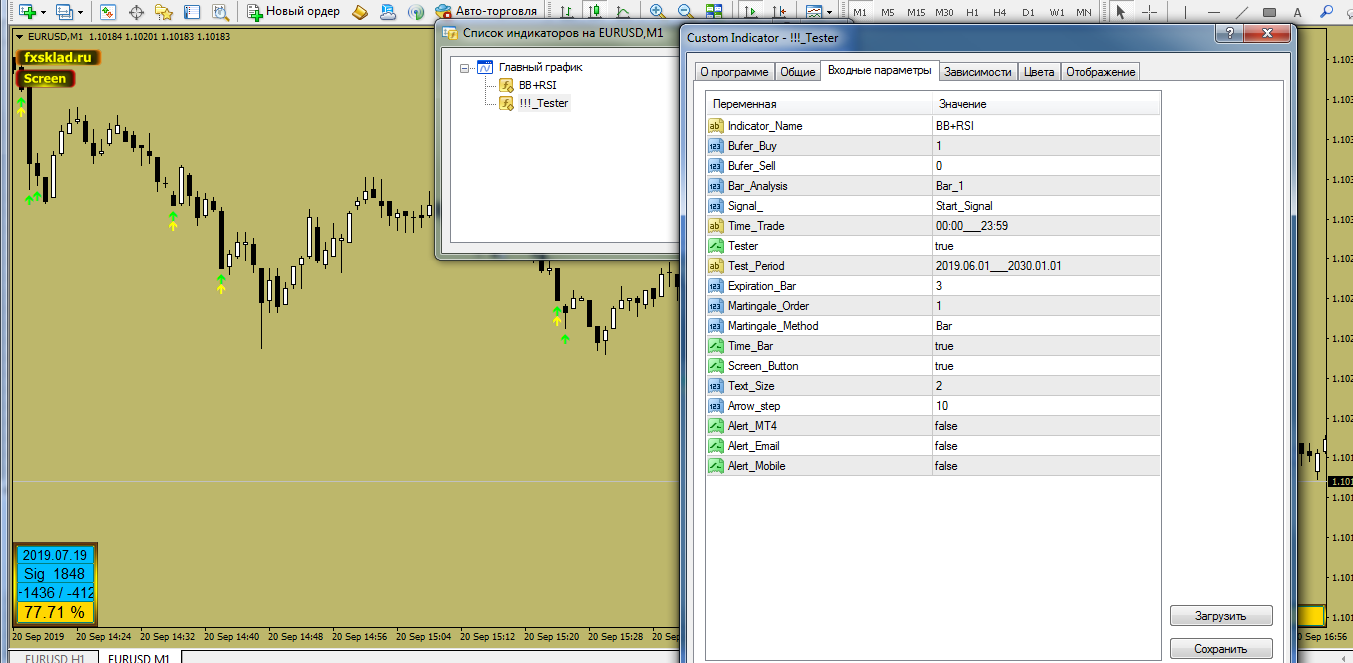Open the chart profiles icon

64,12
